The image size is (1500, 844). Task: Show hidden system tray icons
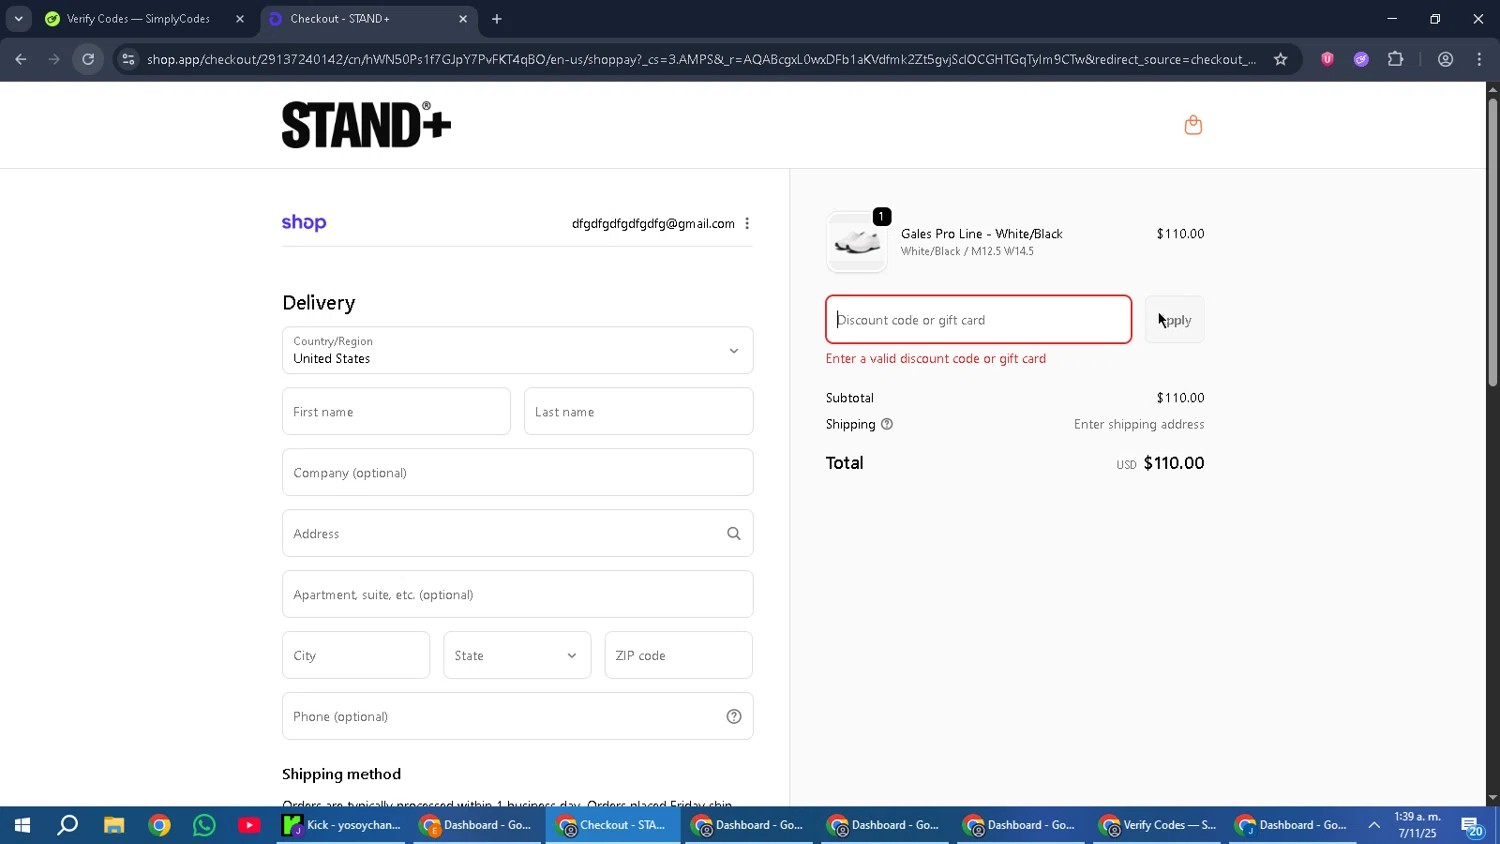pos(1374,826)
